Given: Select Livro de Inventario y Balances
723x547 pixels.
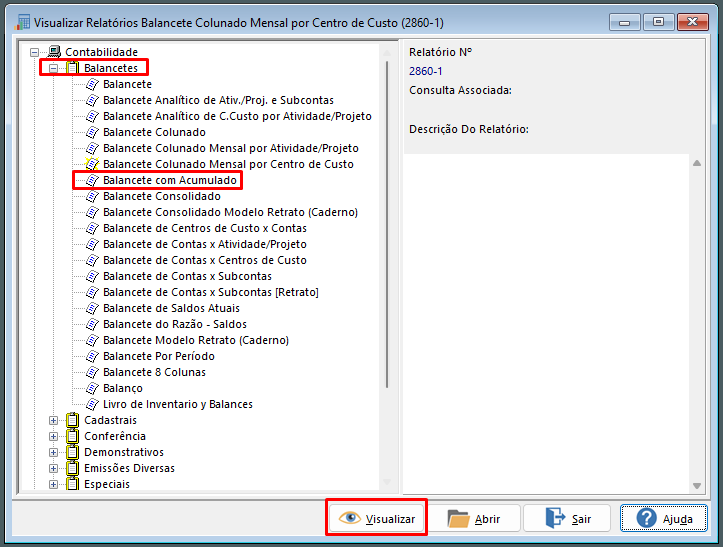Looking at the screenshot, I should coord(178,404).
